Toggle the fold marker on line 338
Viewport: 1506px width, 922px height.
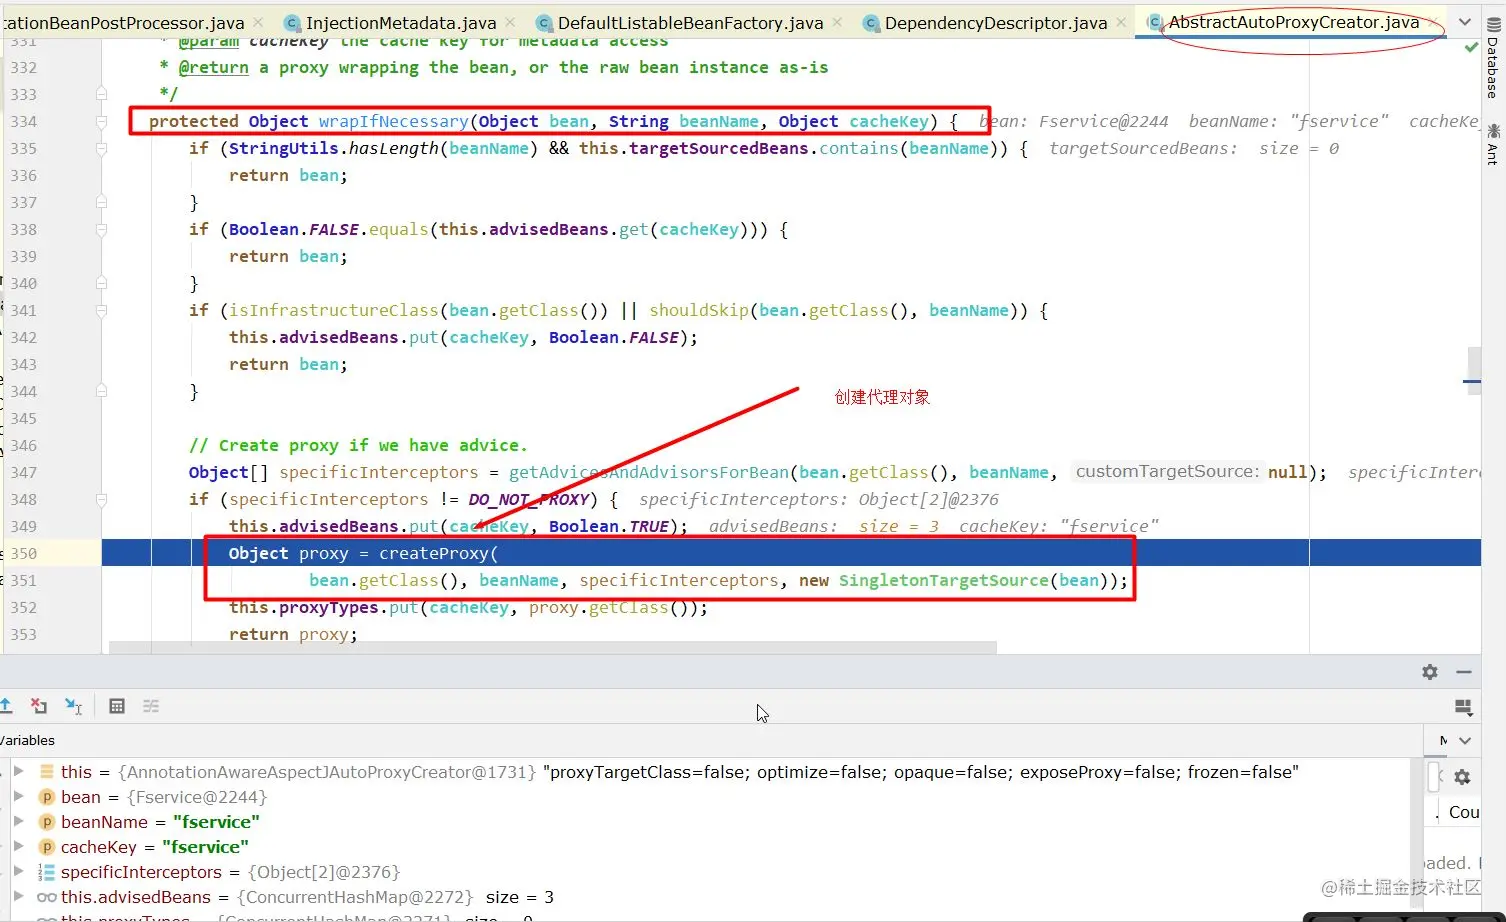(101, 230)
